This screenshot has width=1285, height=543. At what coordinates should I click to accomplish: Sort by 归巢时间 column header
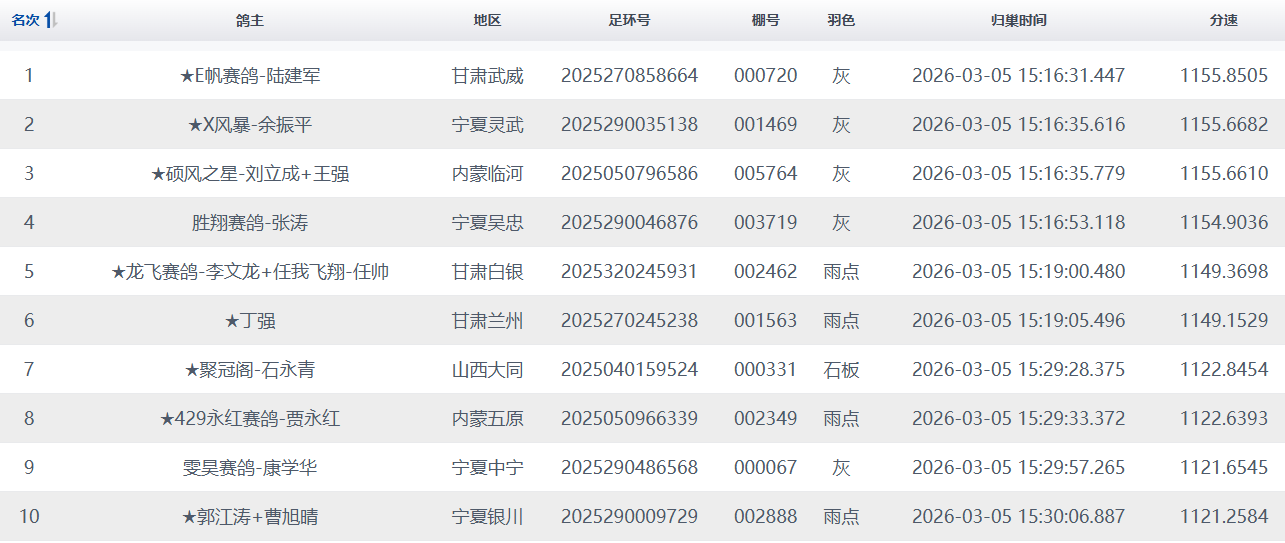click(x=1018, y=21)
